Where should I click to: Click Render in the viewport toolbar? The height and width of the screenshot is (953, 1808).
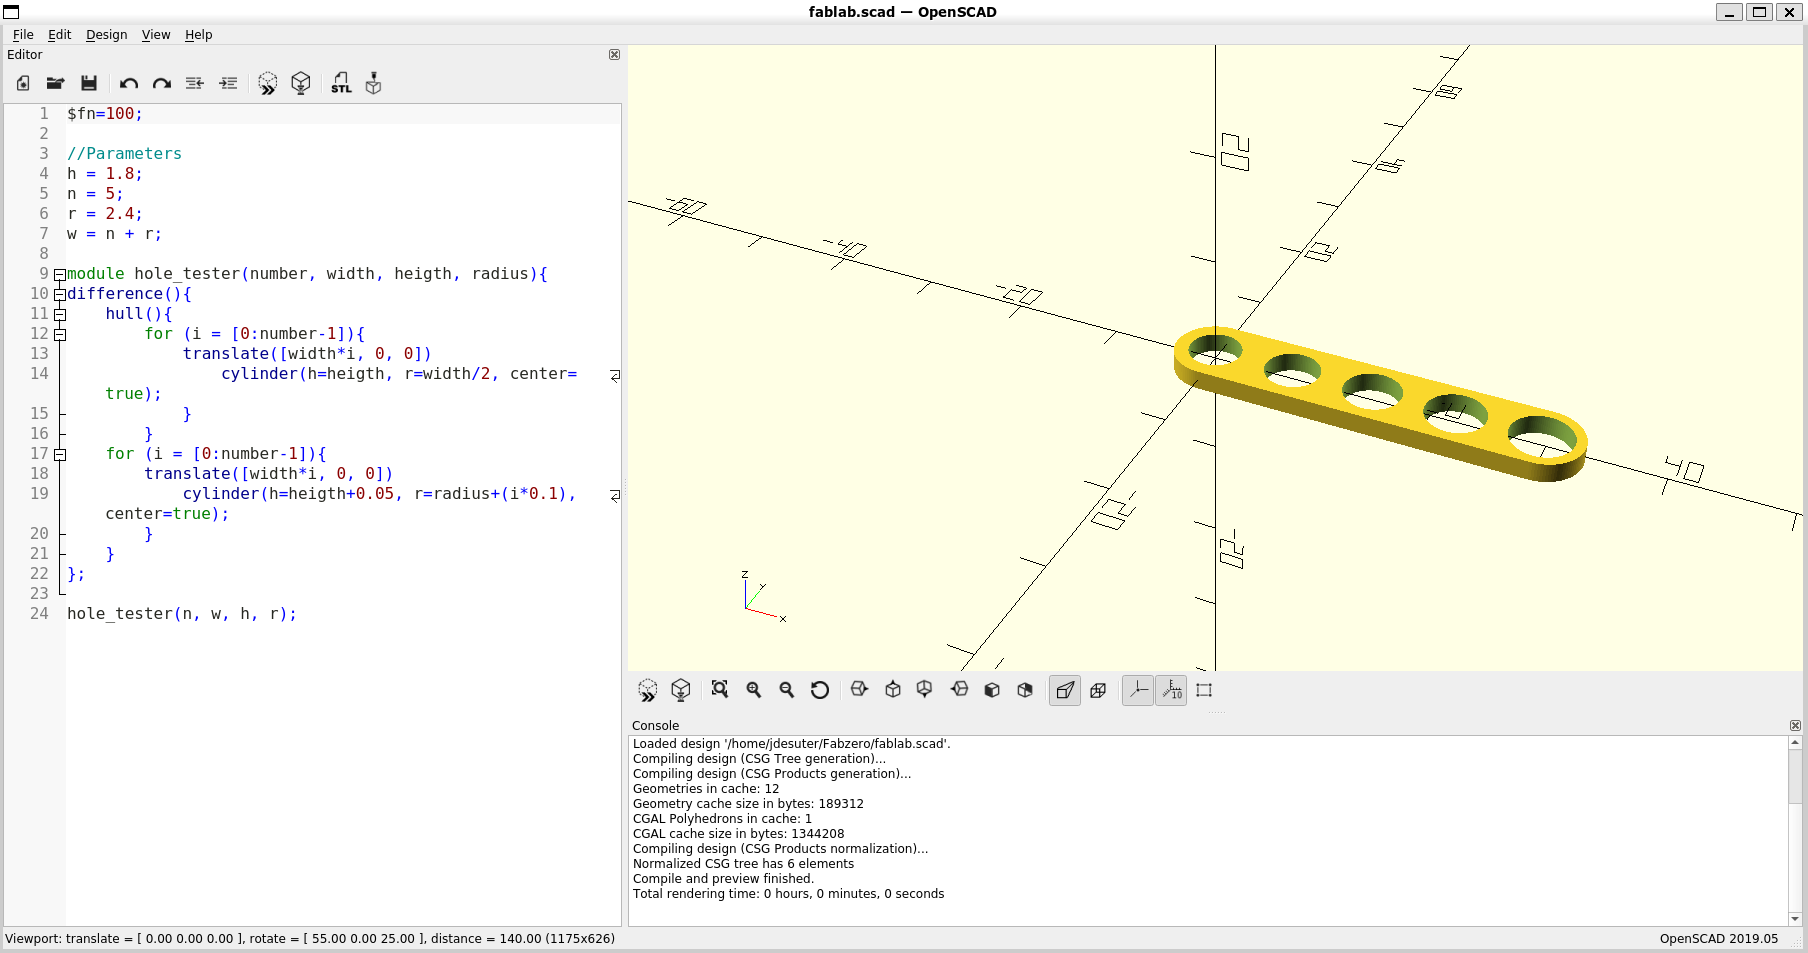pos(681,690)
